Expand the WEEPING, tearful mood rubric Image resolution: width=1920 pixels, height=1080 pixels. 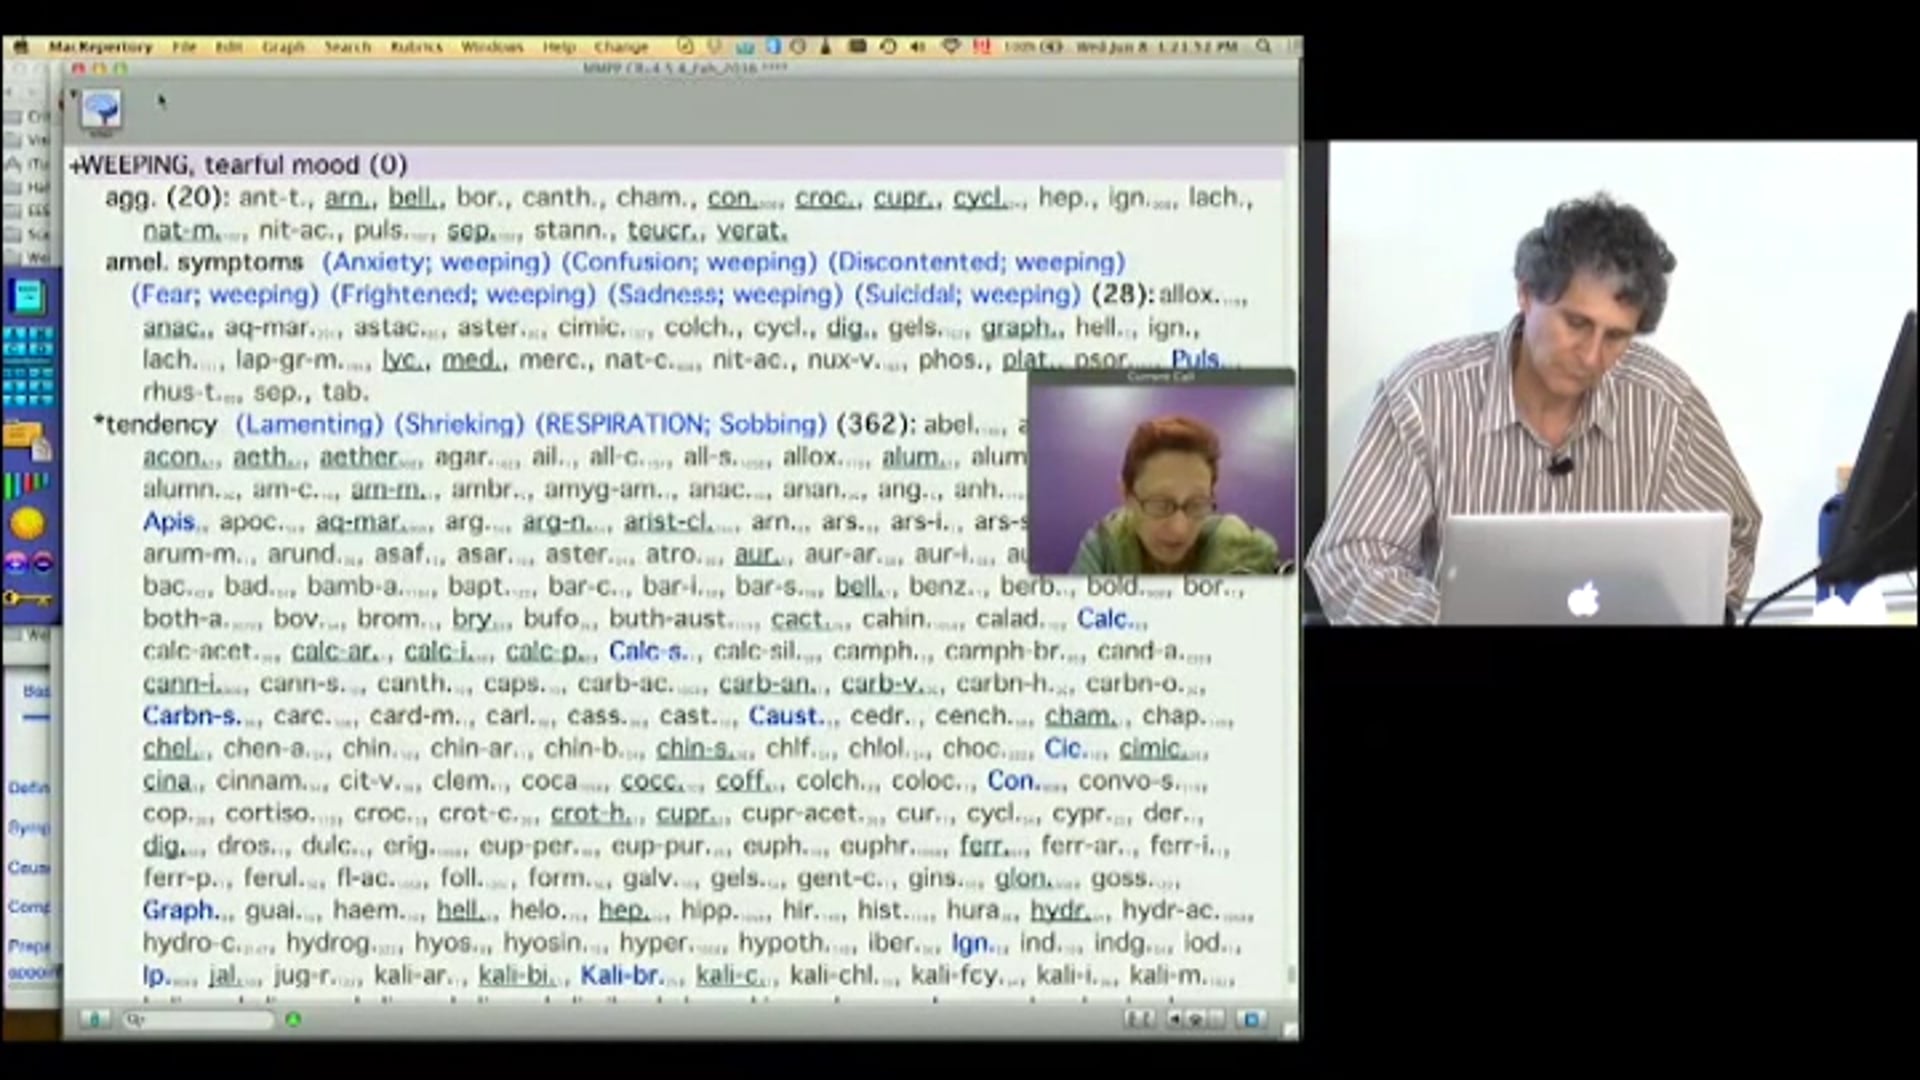pos(74,166)
